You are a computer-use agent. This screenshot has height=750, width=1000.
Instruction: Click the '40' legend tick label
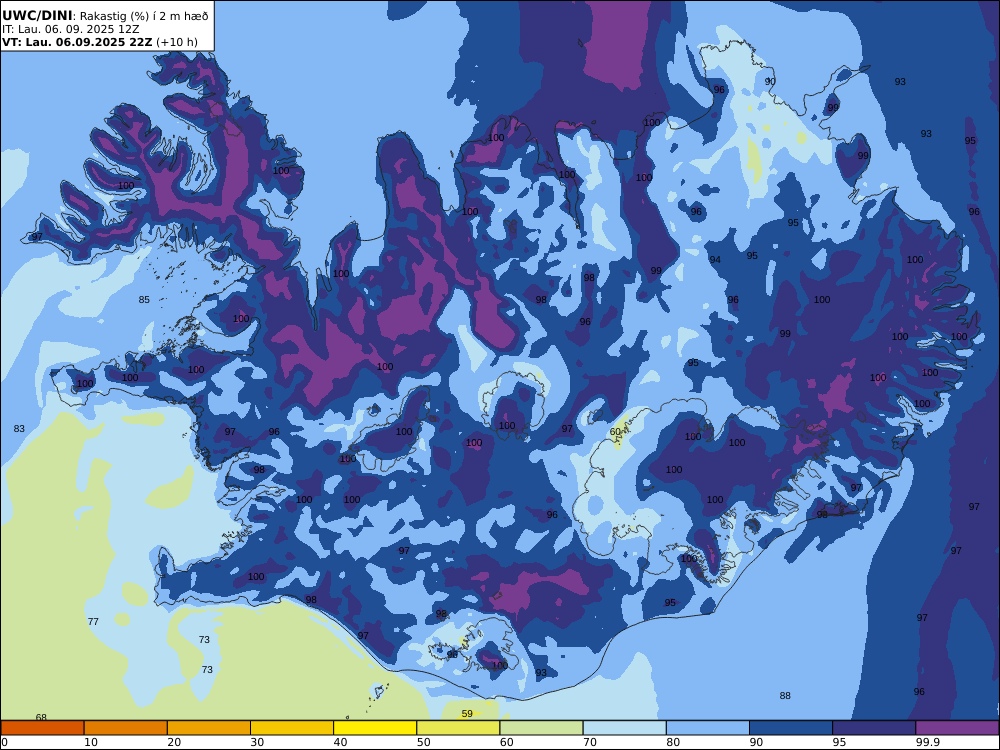pyautogui.click(x=341, y=742)
